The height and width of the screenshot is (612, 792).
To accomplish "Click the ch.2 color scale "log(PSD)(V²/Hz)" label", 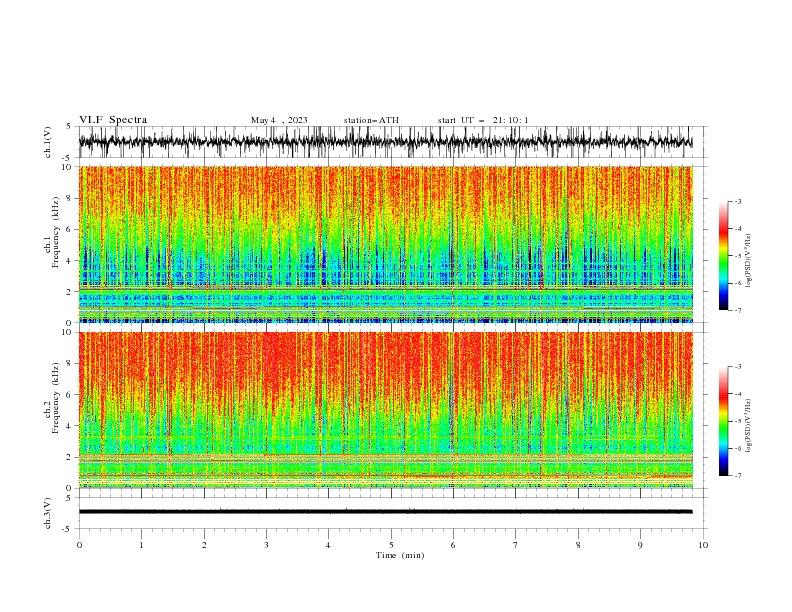I will coord(748,426).
